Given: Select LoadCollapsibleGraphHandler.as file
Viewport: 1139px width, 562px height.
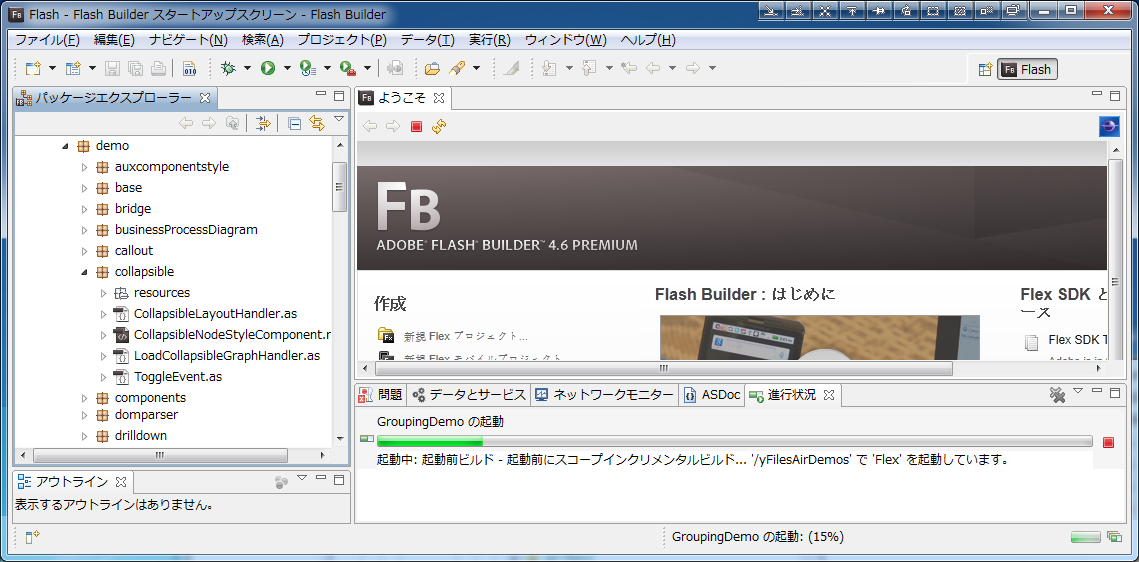Looking at the screenshot, I should tap(227, 356).
